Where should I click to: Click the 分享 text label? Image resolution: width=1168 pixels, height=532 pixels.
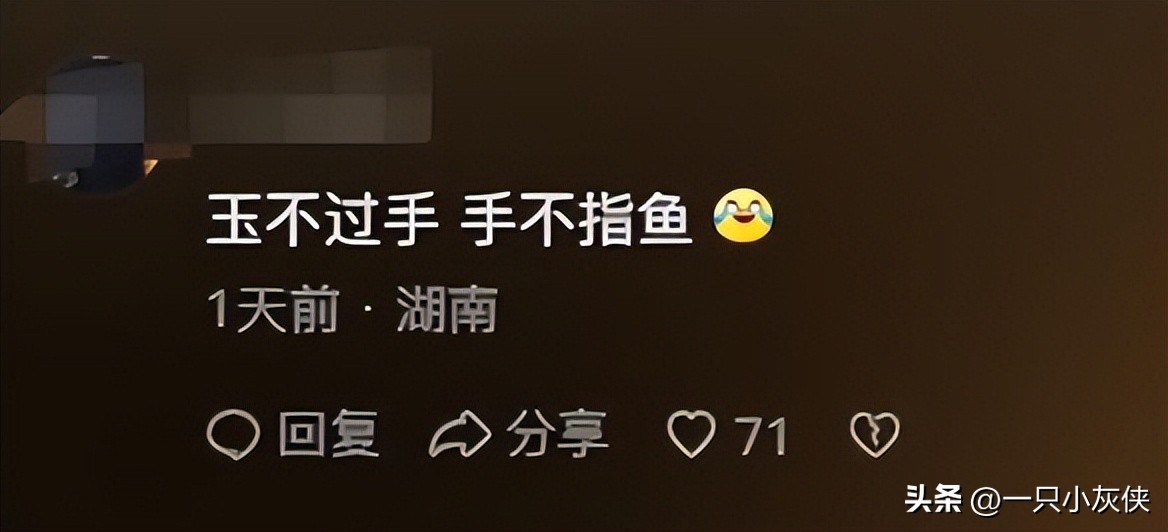[x=557, y=434]
